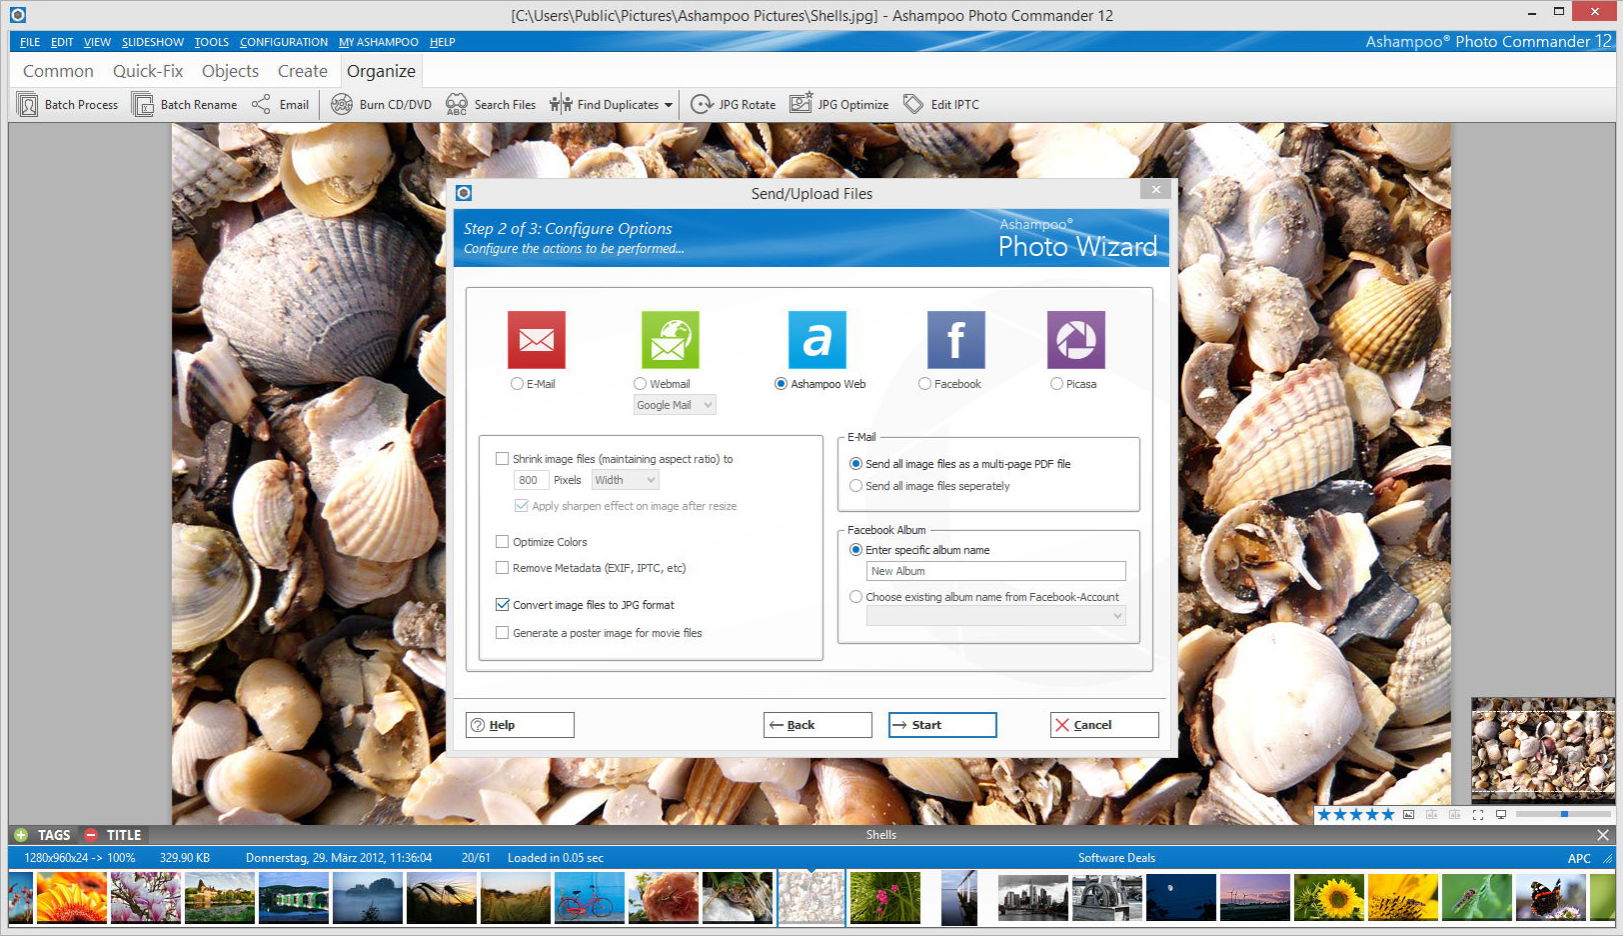
Task: Select Choose existing album name option
Action: tap(856, 597)
